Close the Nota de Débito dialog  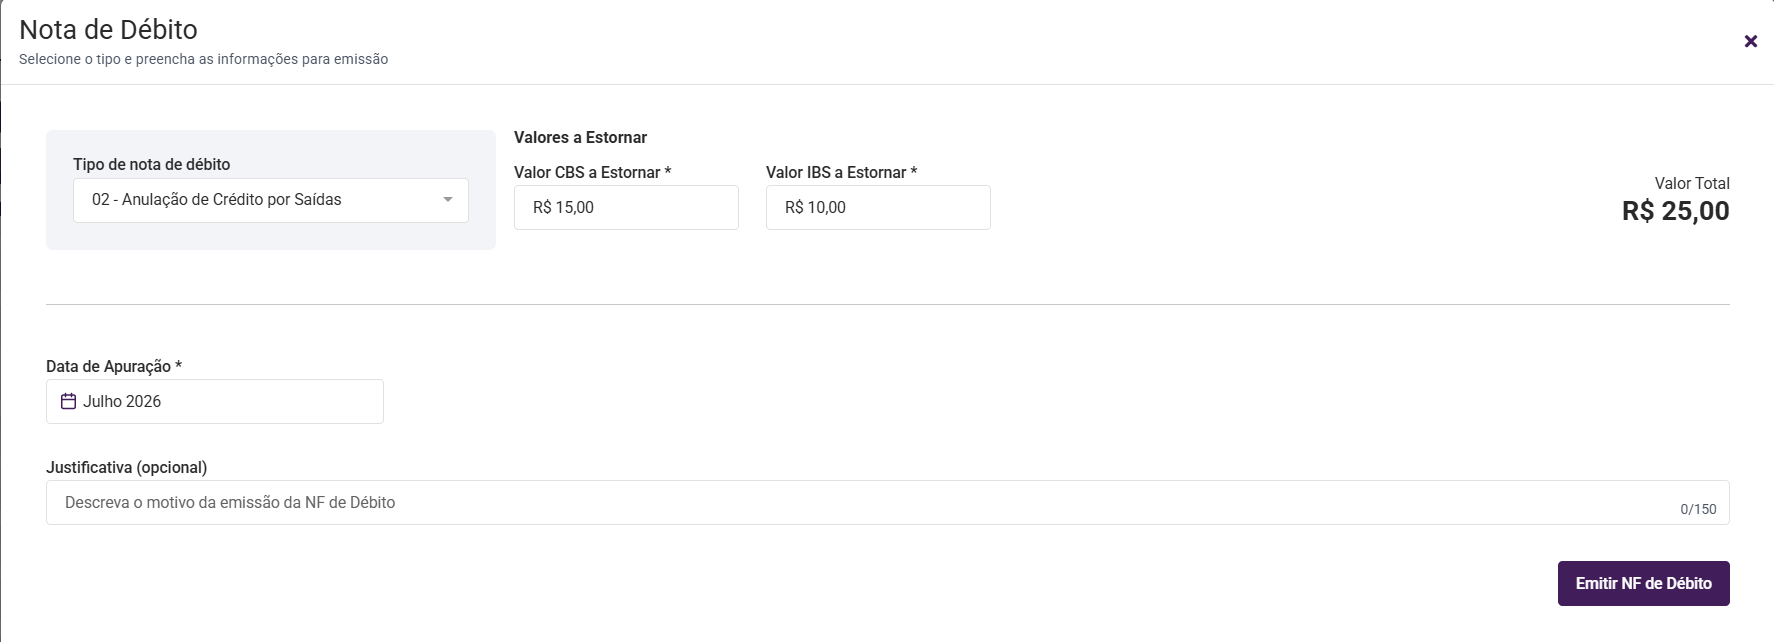point(1750,41)
